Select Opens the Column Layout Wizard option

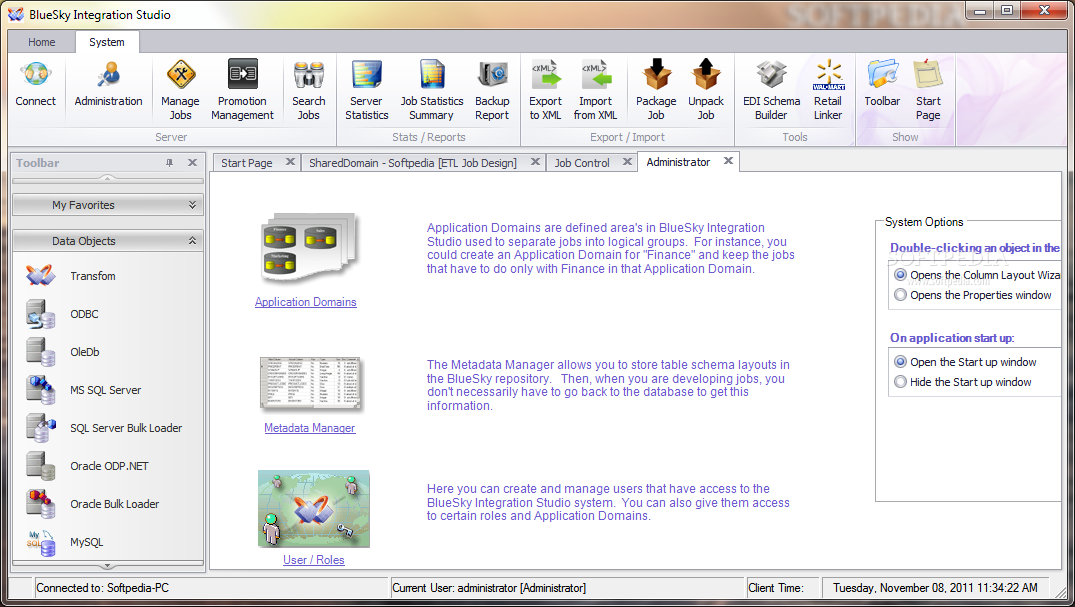(900, 274)
